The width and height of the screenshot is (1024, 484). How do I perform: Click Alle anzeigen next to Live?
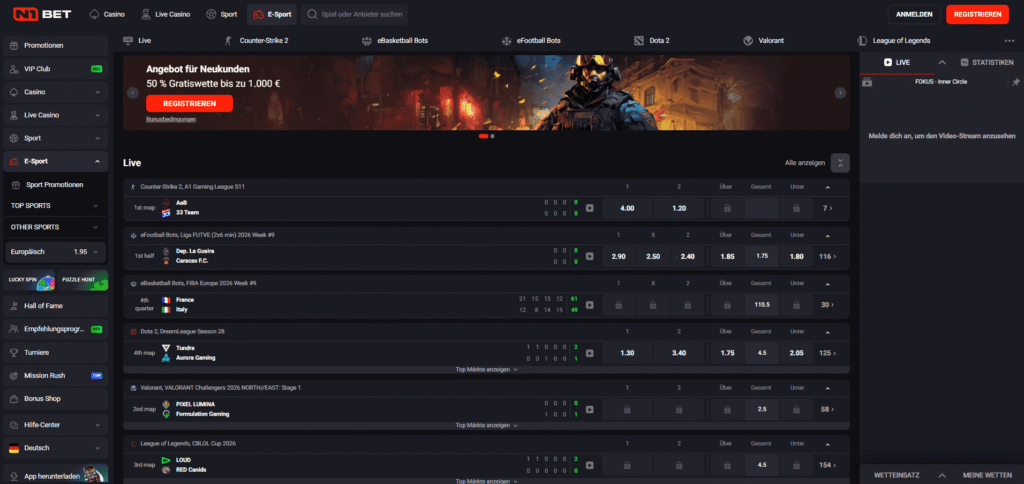tap(805, 163)
